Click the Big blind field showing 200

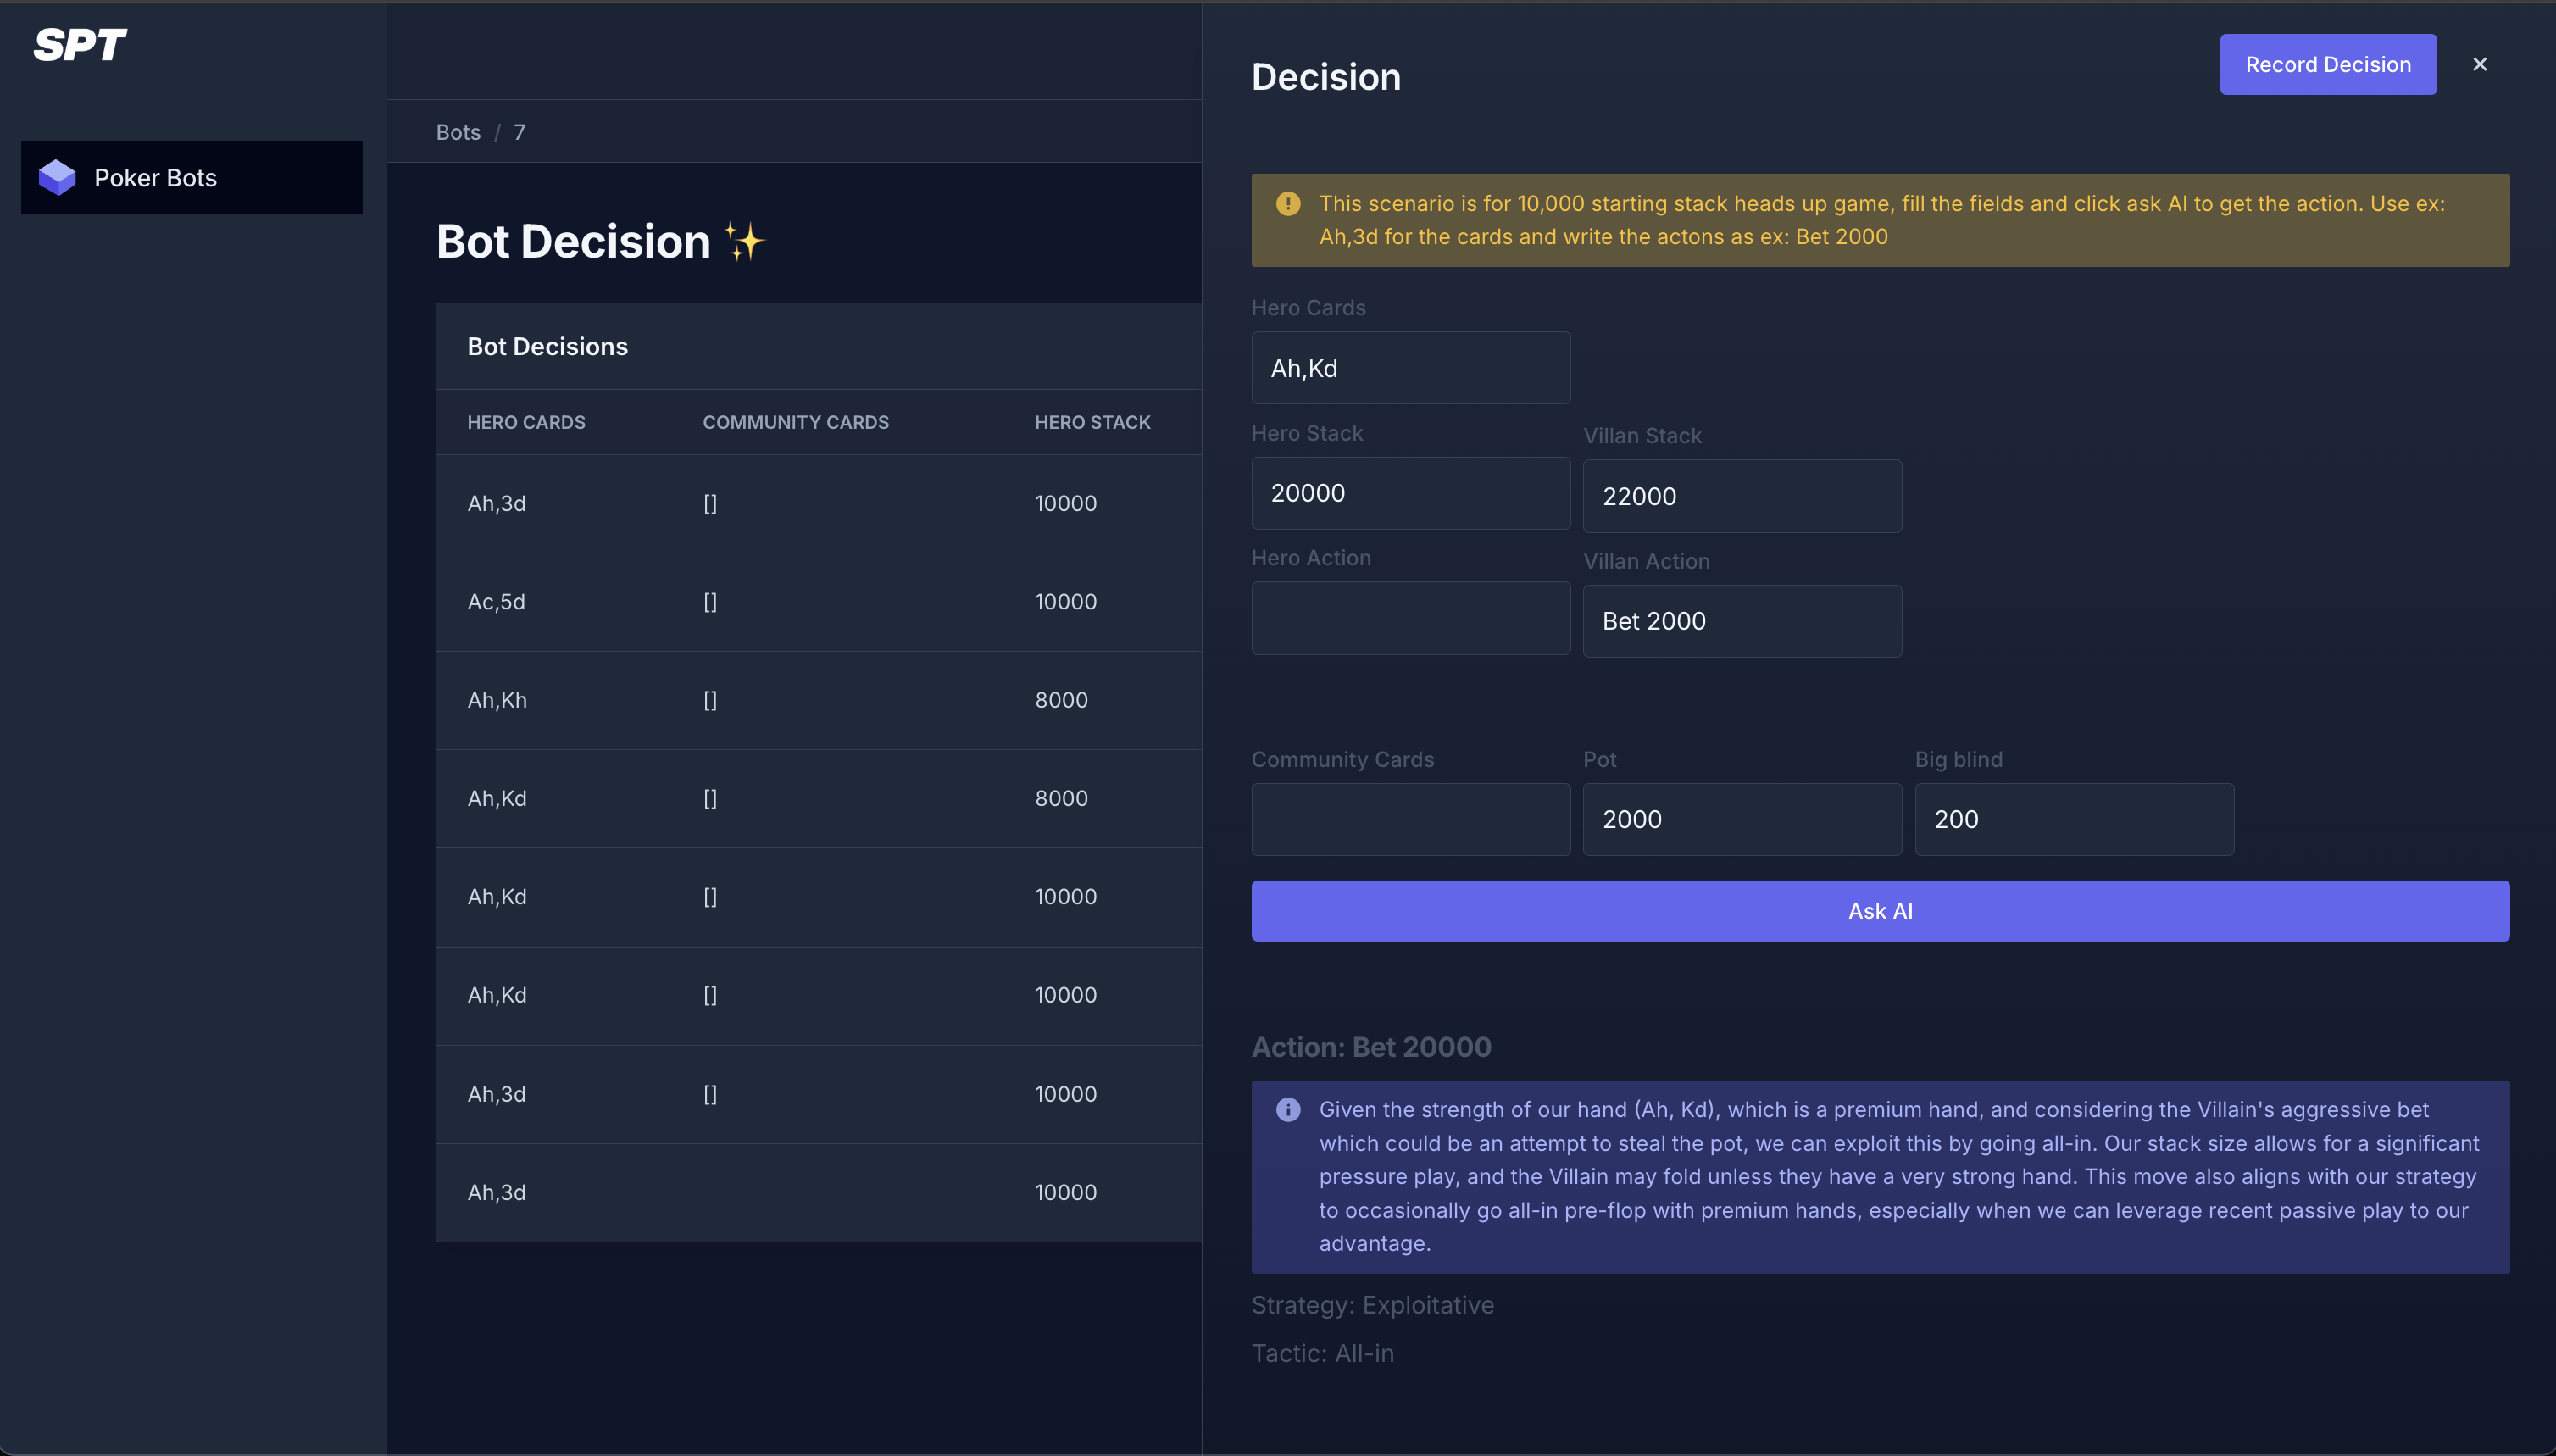click(x=2073, y=819)
